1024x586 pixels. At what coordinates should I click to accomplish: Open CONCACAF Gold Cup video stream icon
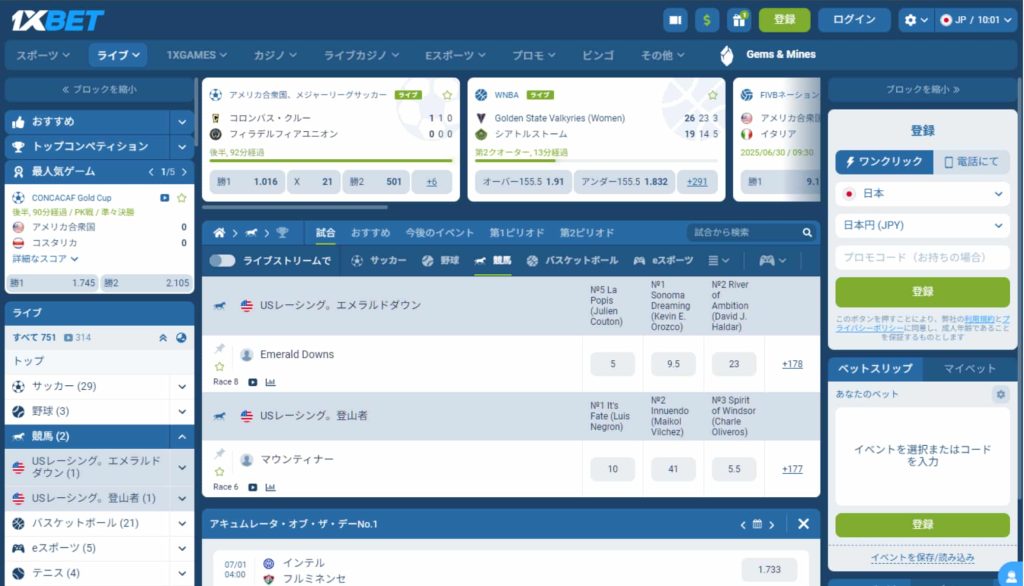(165, 198)
